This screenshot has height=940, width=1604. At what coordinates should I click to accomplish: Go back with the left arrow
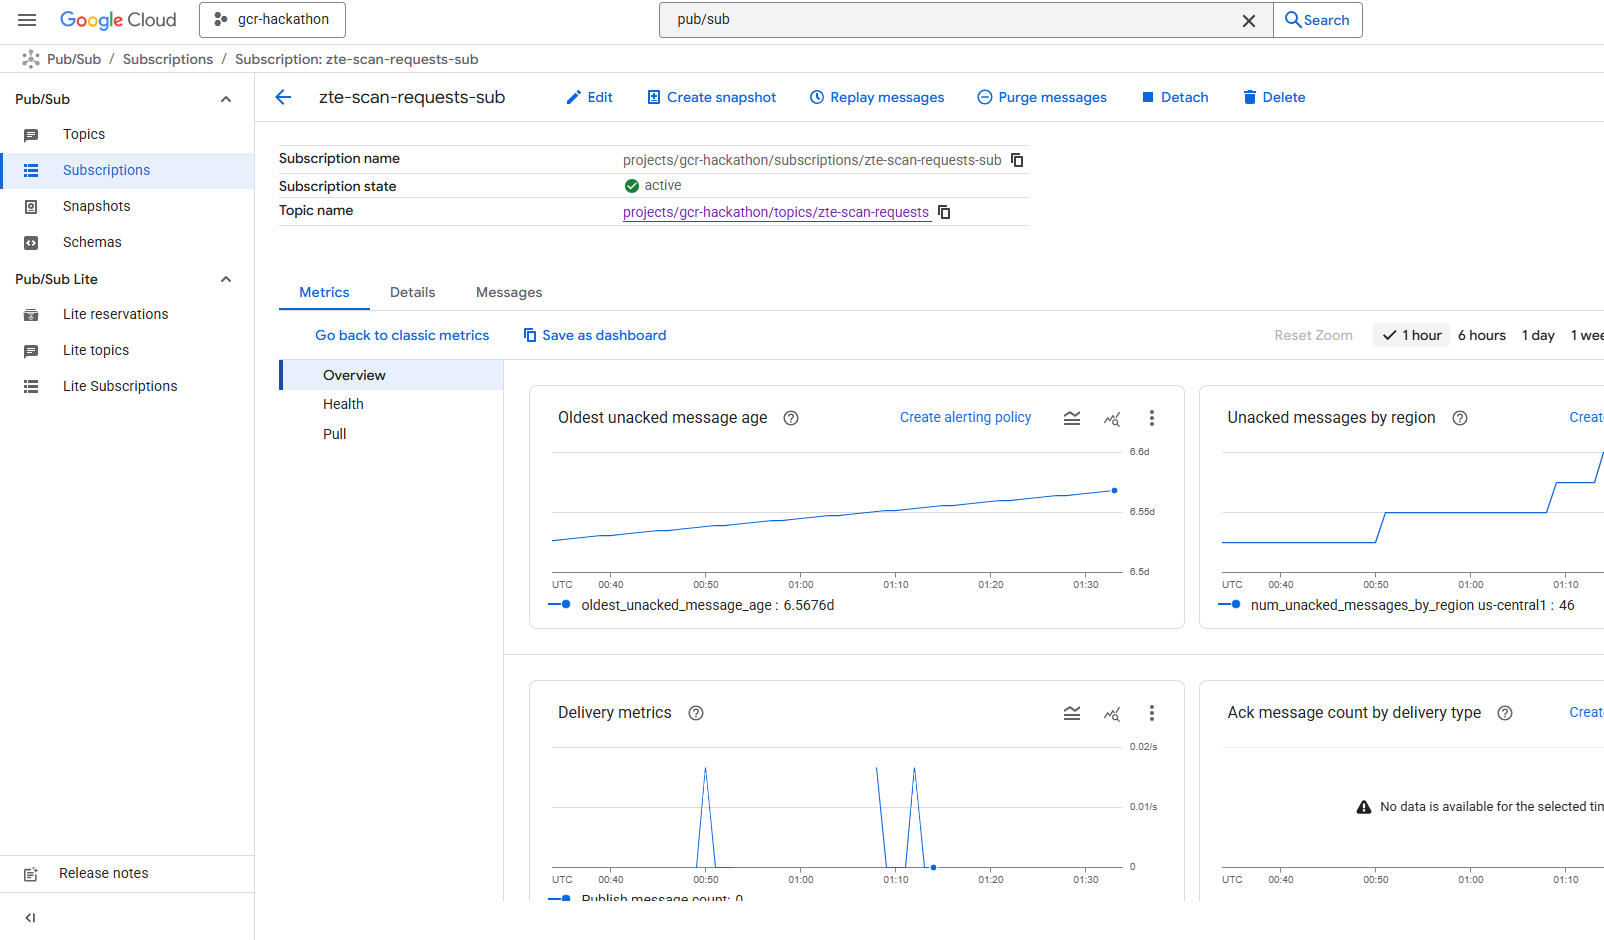(x=283, y=97)
